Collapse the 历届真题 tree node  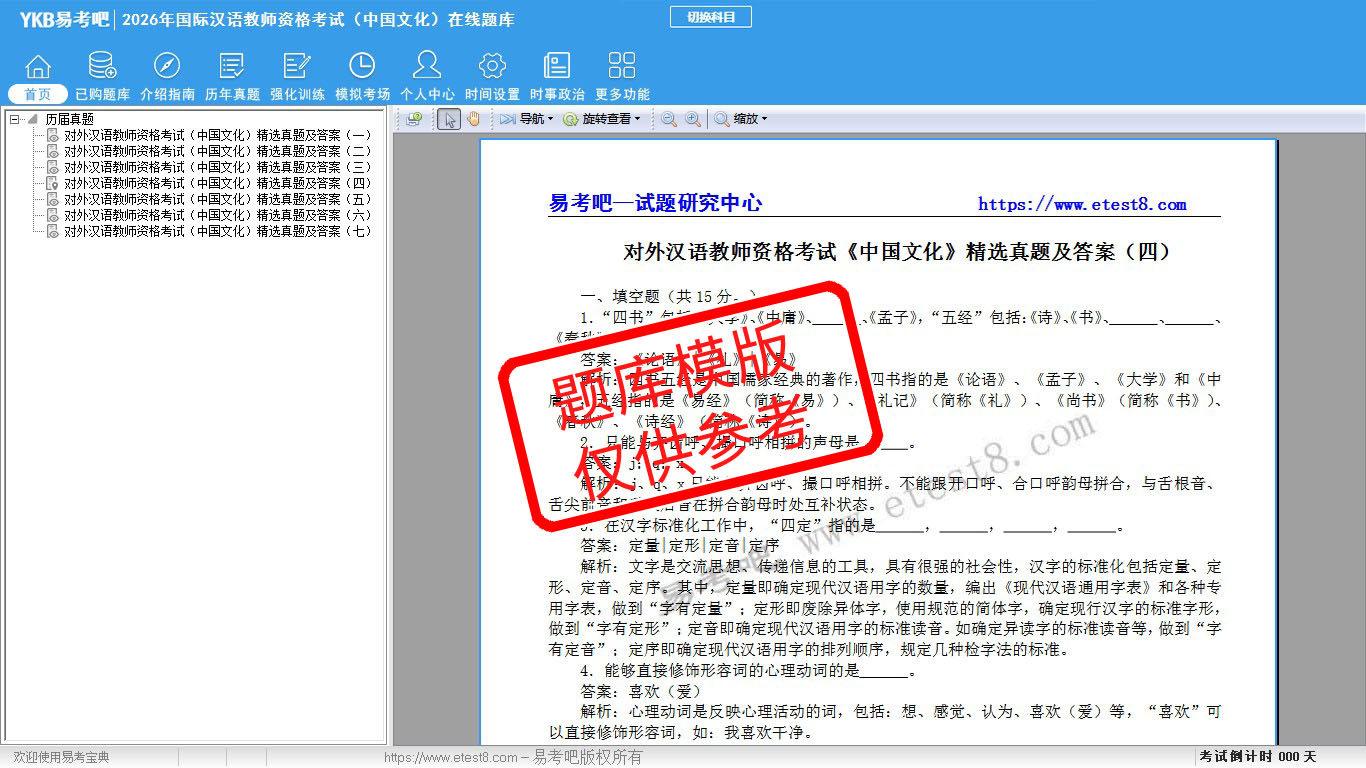15,119
